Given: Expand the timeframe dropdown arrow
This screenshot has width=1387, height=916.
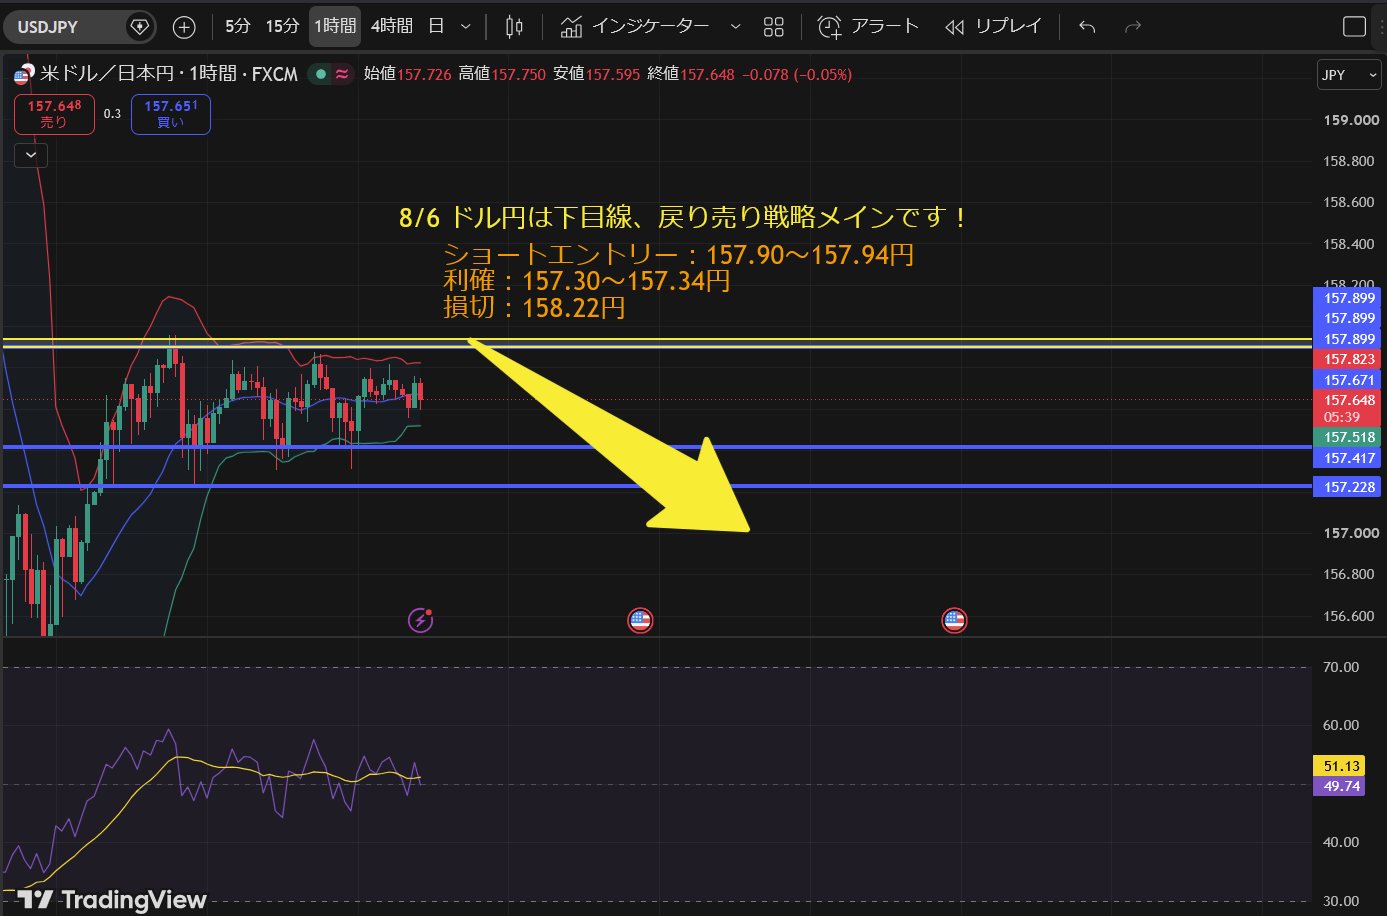Looking at the screenshot, I should click(466, 27).
